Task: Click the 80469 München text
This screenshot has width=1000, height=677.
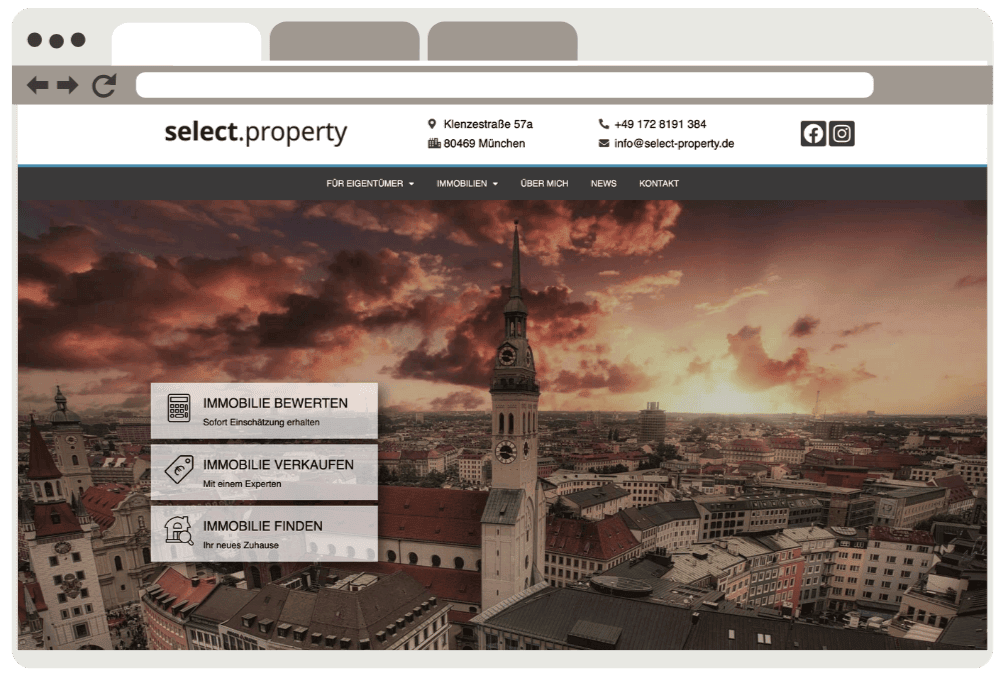Action: (484, 143)
